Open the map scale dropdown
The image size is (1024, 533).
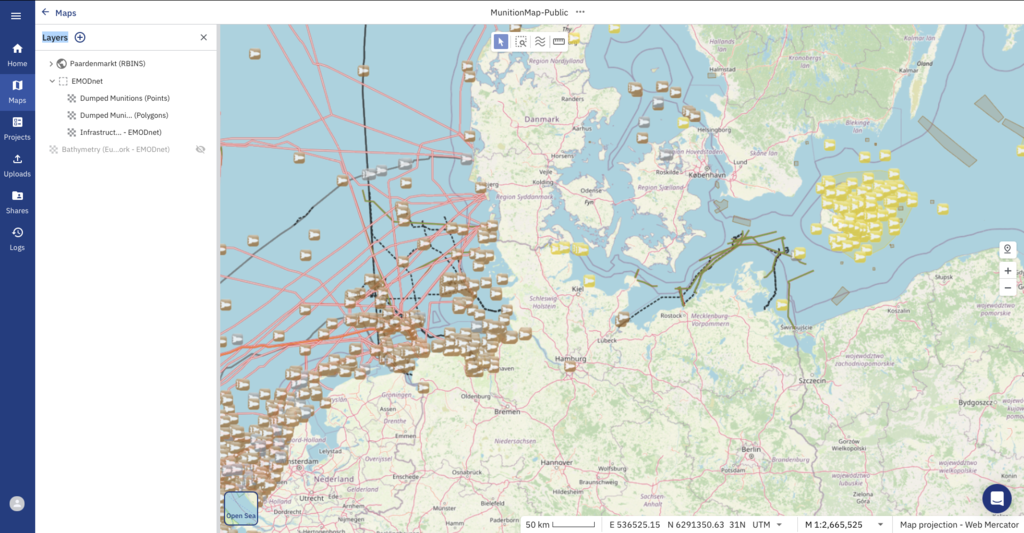[x=880, y=524]
